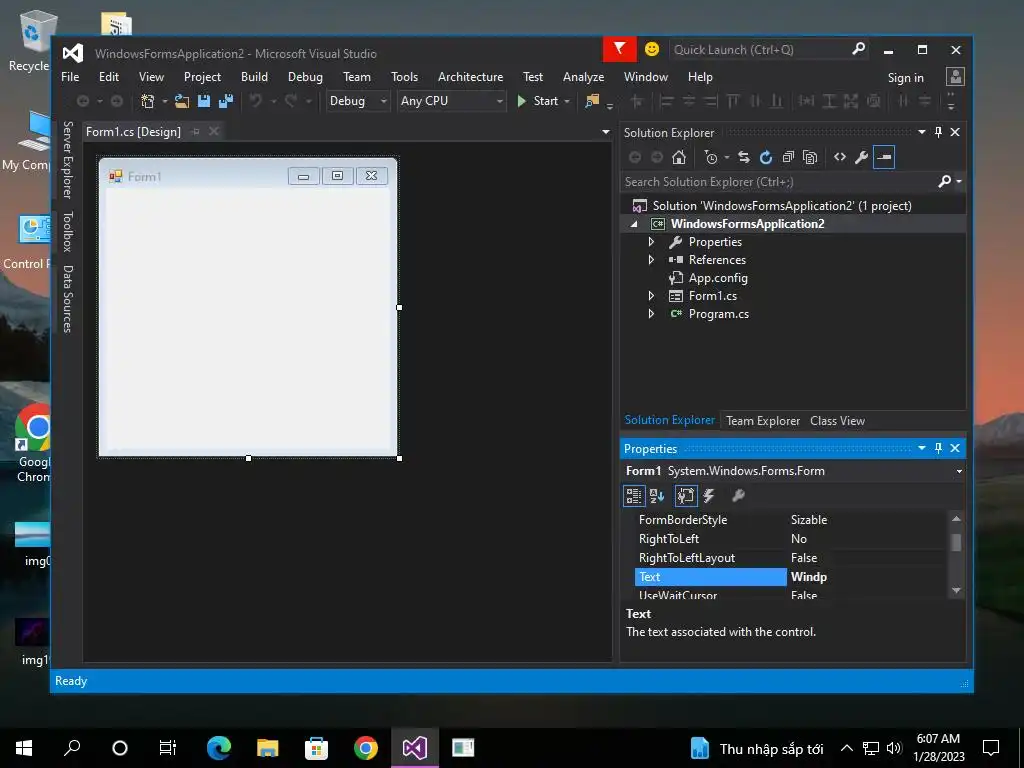Screen dimensions: 1024x768
Task: Save the current file with the Save icon
Action: click(204, 101)
